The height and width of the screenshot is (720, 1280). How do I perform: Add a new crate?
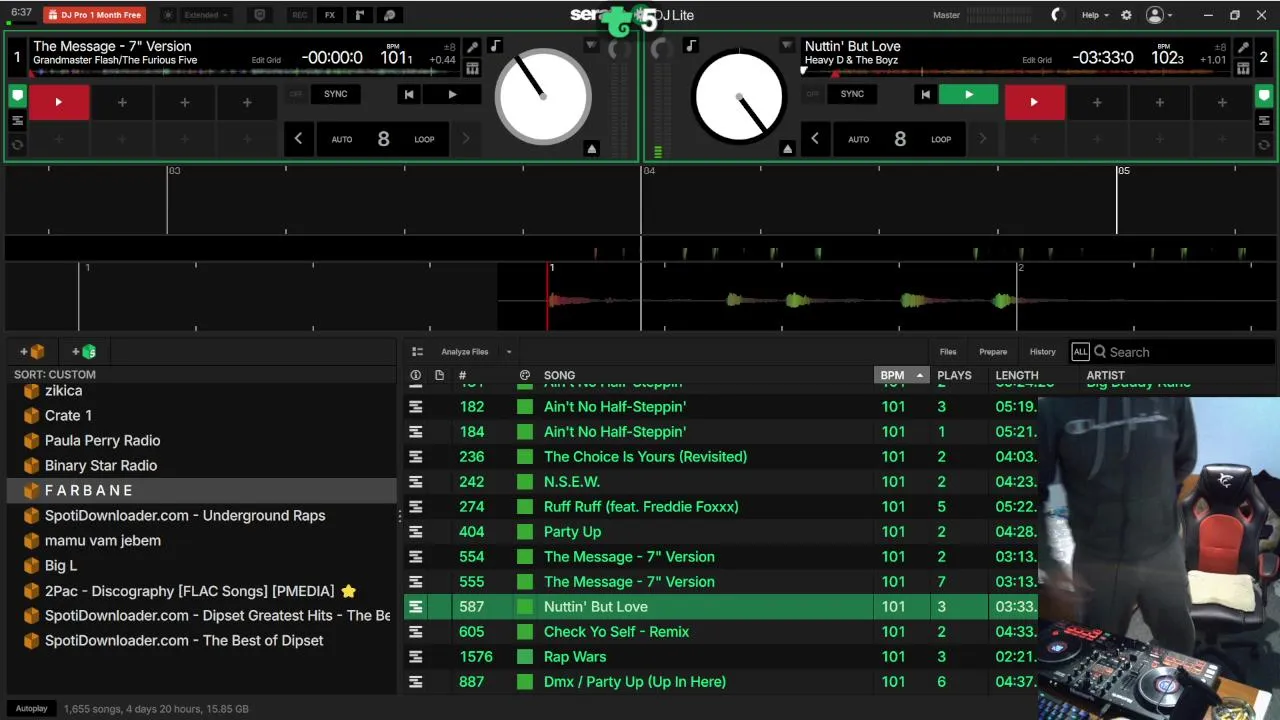click(33, 352)
